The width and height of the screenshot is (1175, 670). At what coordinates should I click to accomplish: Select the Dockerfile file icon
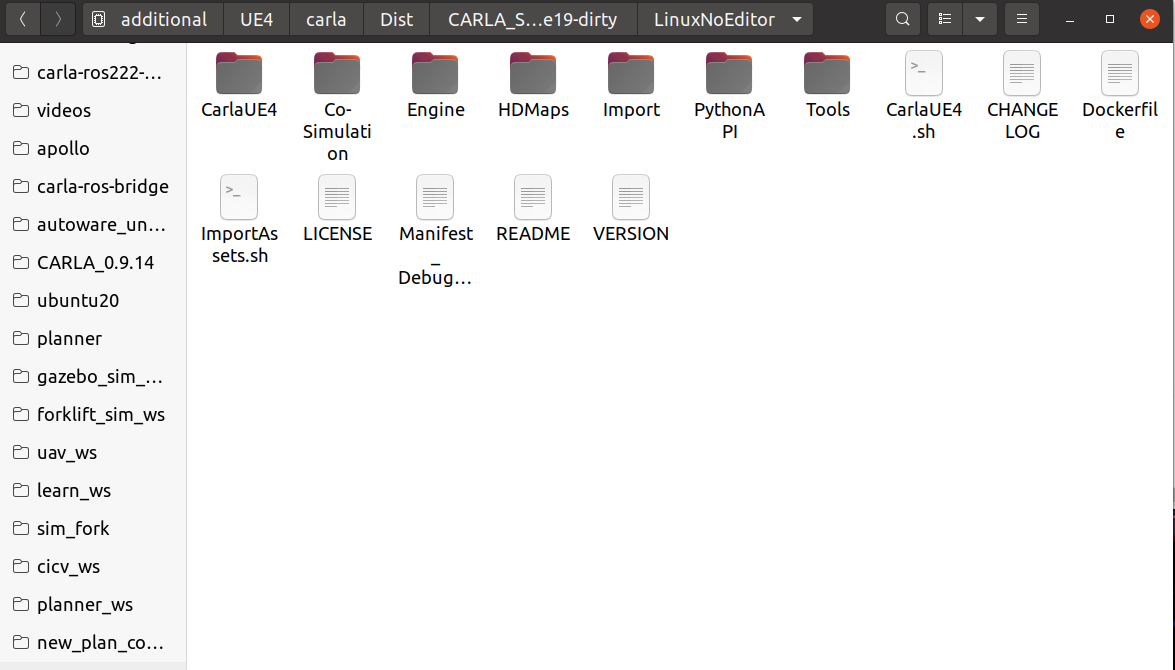point(1120,73)
